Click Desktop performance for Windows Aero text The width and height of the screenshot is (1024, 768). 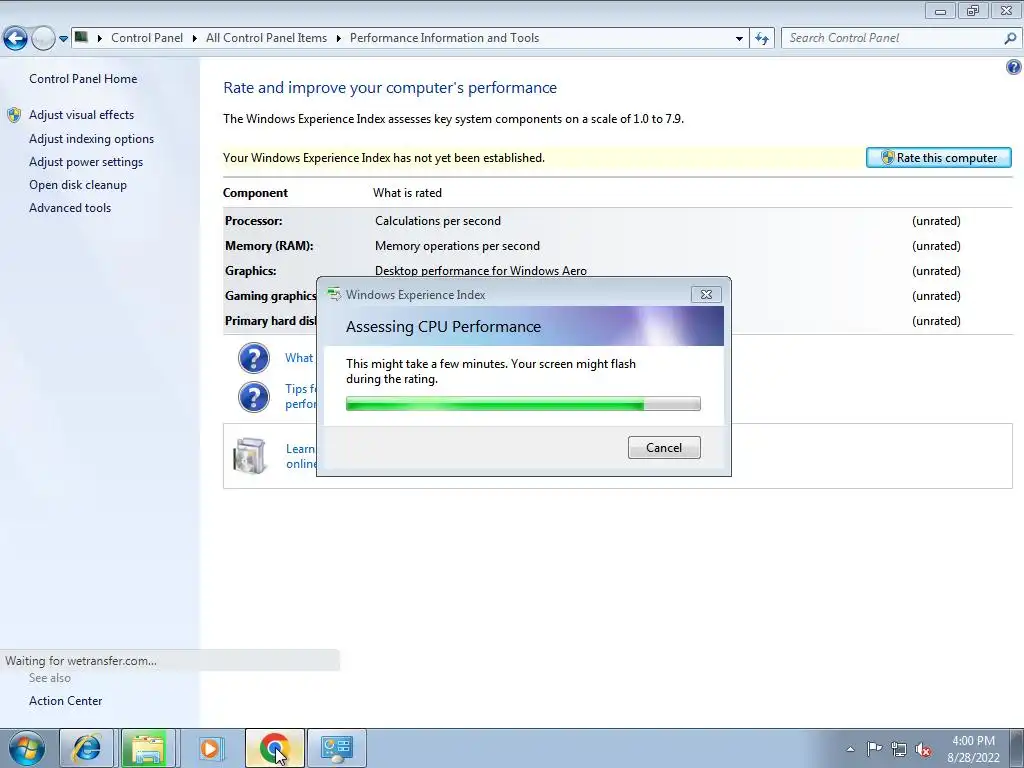point(481,270)
